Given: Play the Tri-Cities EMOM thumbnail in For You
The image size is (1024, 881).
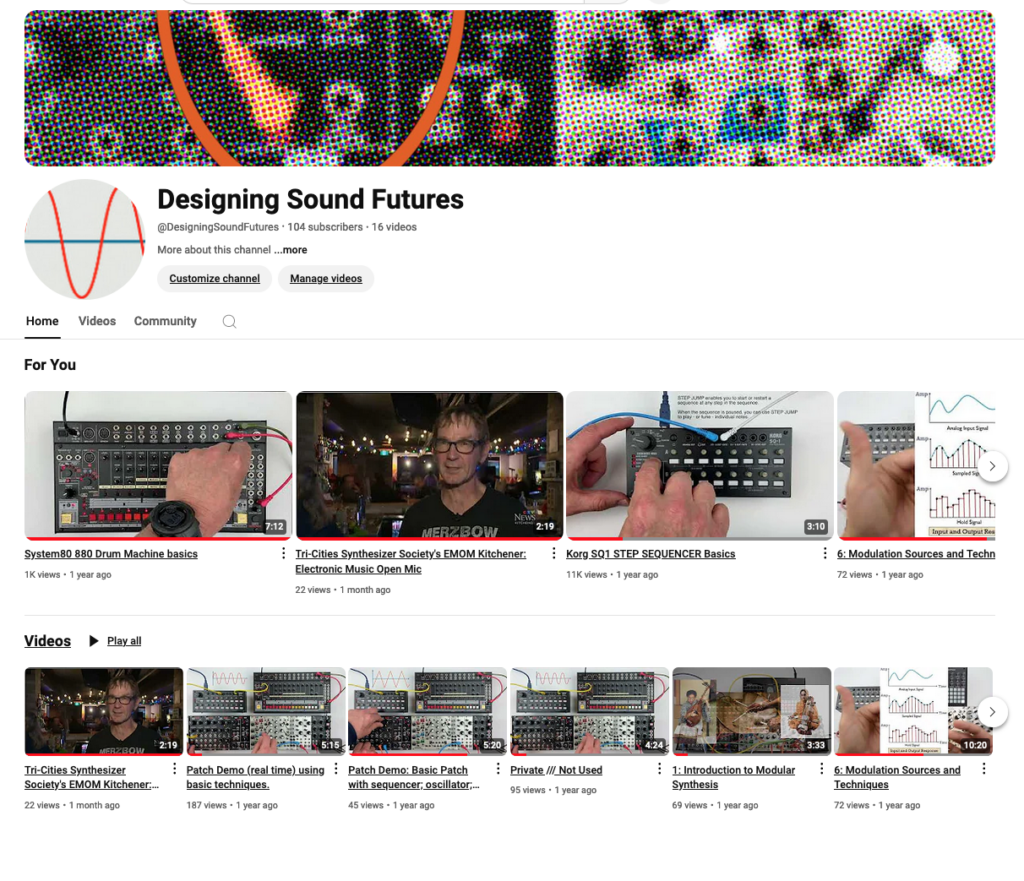Looking at the screenshot, I should pyautogui.click(x=429, y=466).
